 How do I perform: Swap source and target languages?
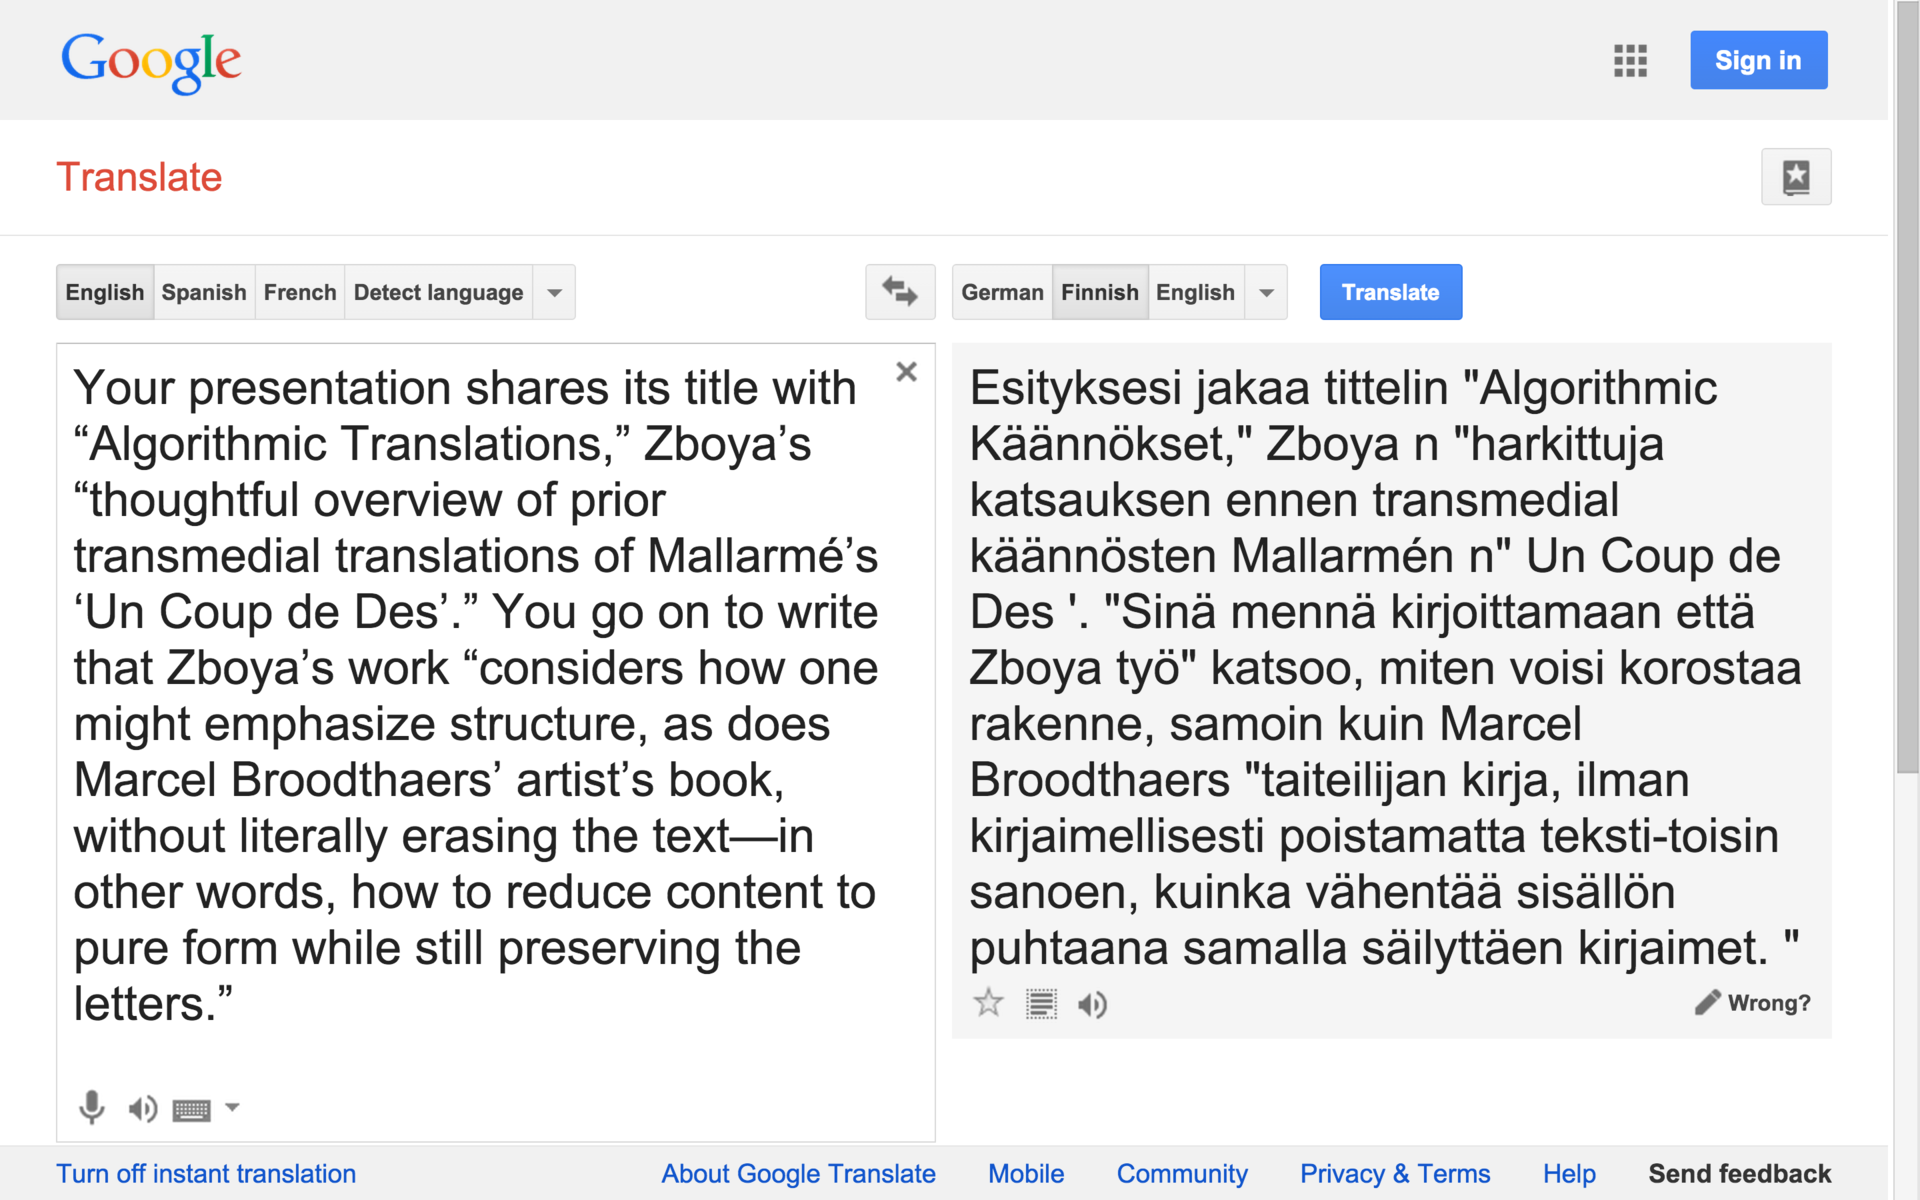pyautogui.click(x=900, y=292)
